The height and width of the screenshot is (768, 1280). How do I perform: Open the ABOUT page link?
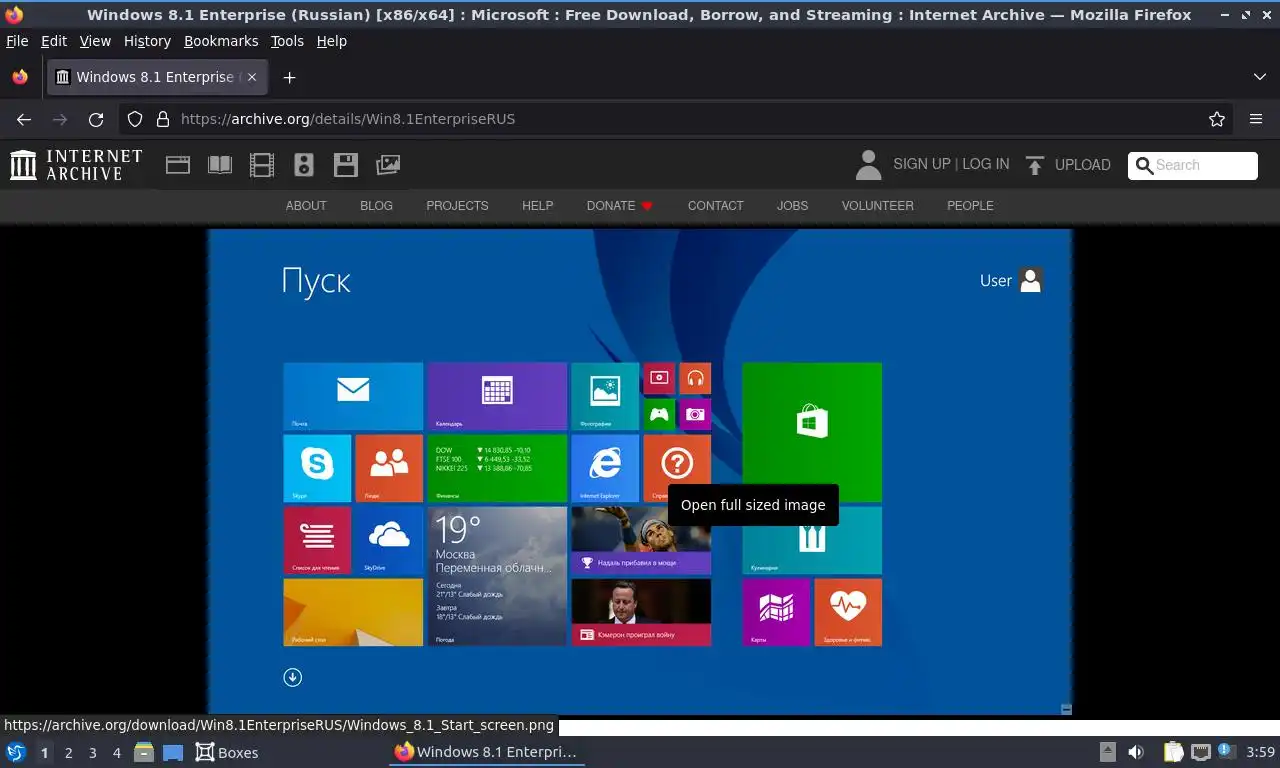(x=306, y=205)
